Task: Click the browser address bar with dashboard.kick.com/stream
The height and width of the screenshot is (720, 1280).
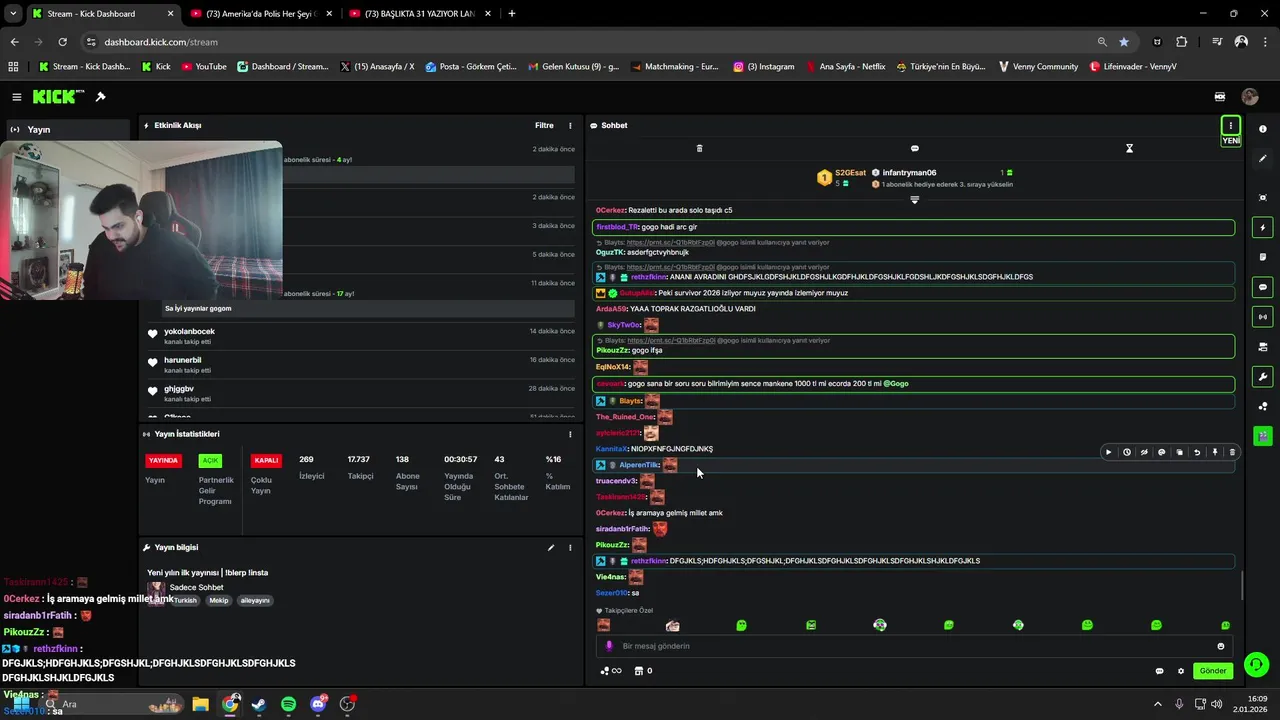Action: tap(590, 42)
